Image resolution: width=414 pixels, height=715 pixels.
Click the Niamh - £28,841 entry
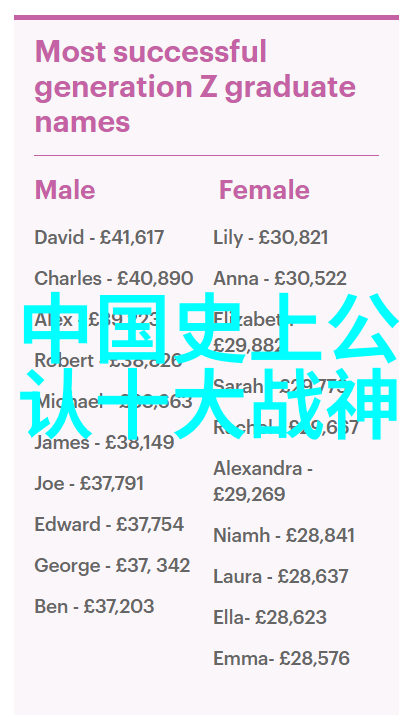coord(284,535)
